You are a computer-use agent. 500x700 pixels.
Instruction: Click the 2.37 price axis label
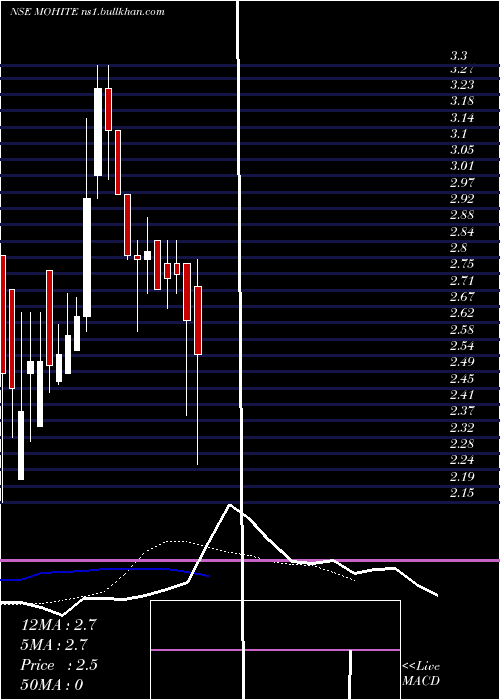pos(462,411)
